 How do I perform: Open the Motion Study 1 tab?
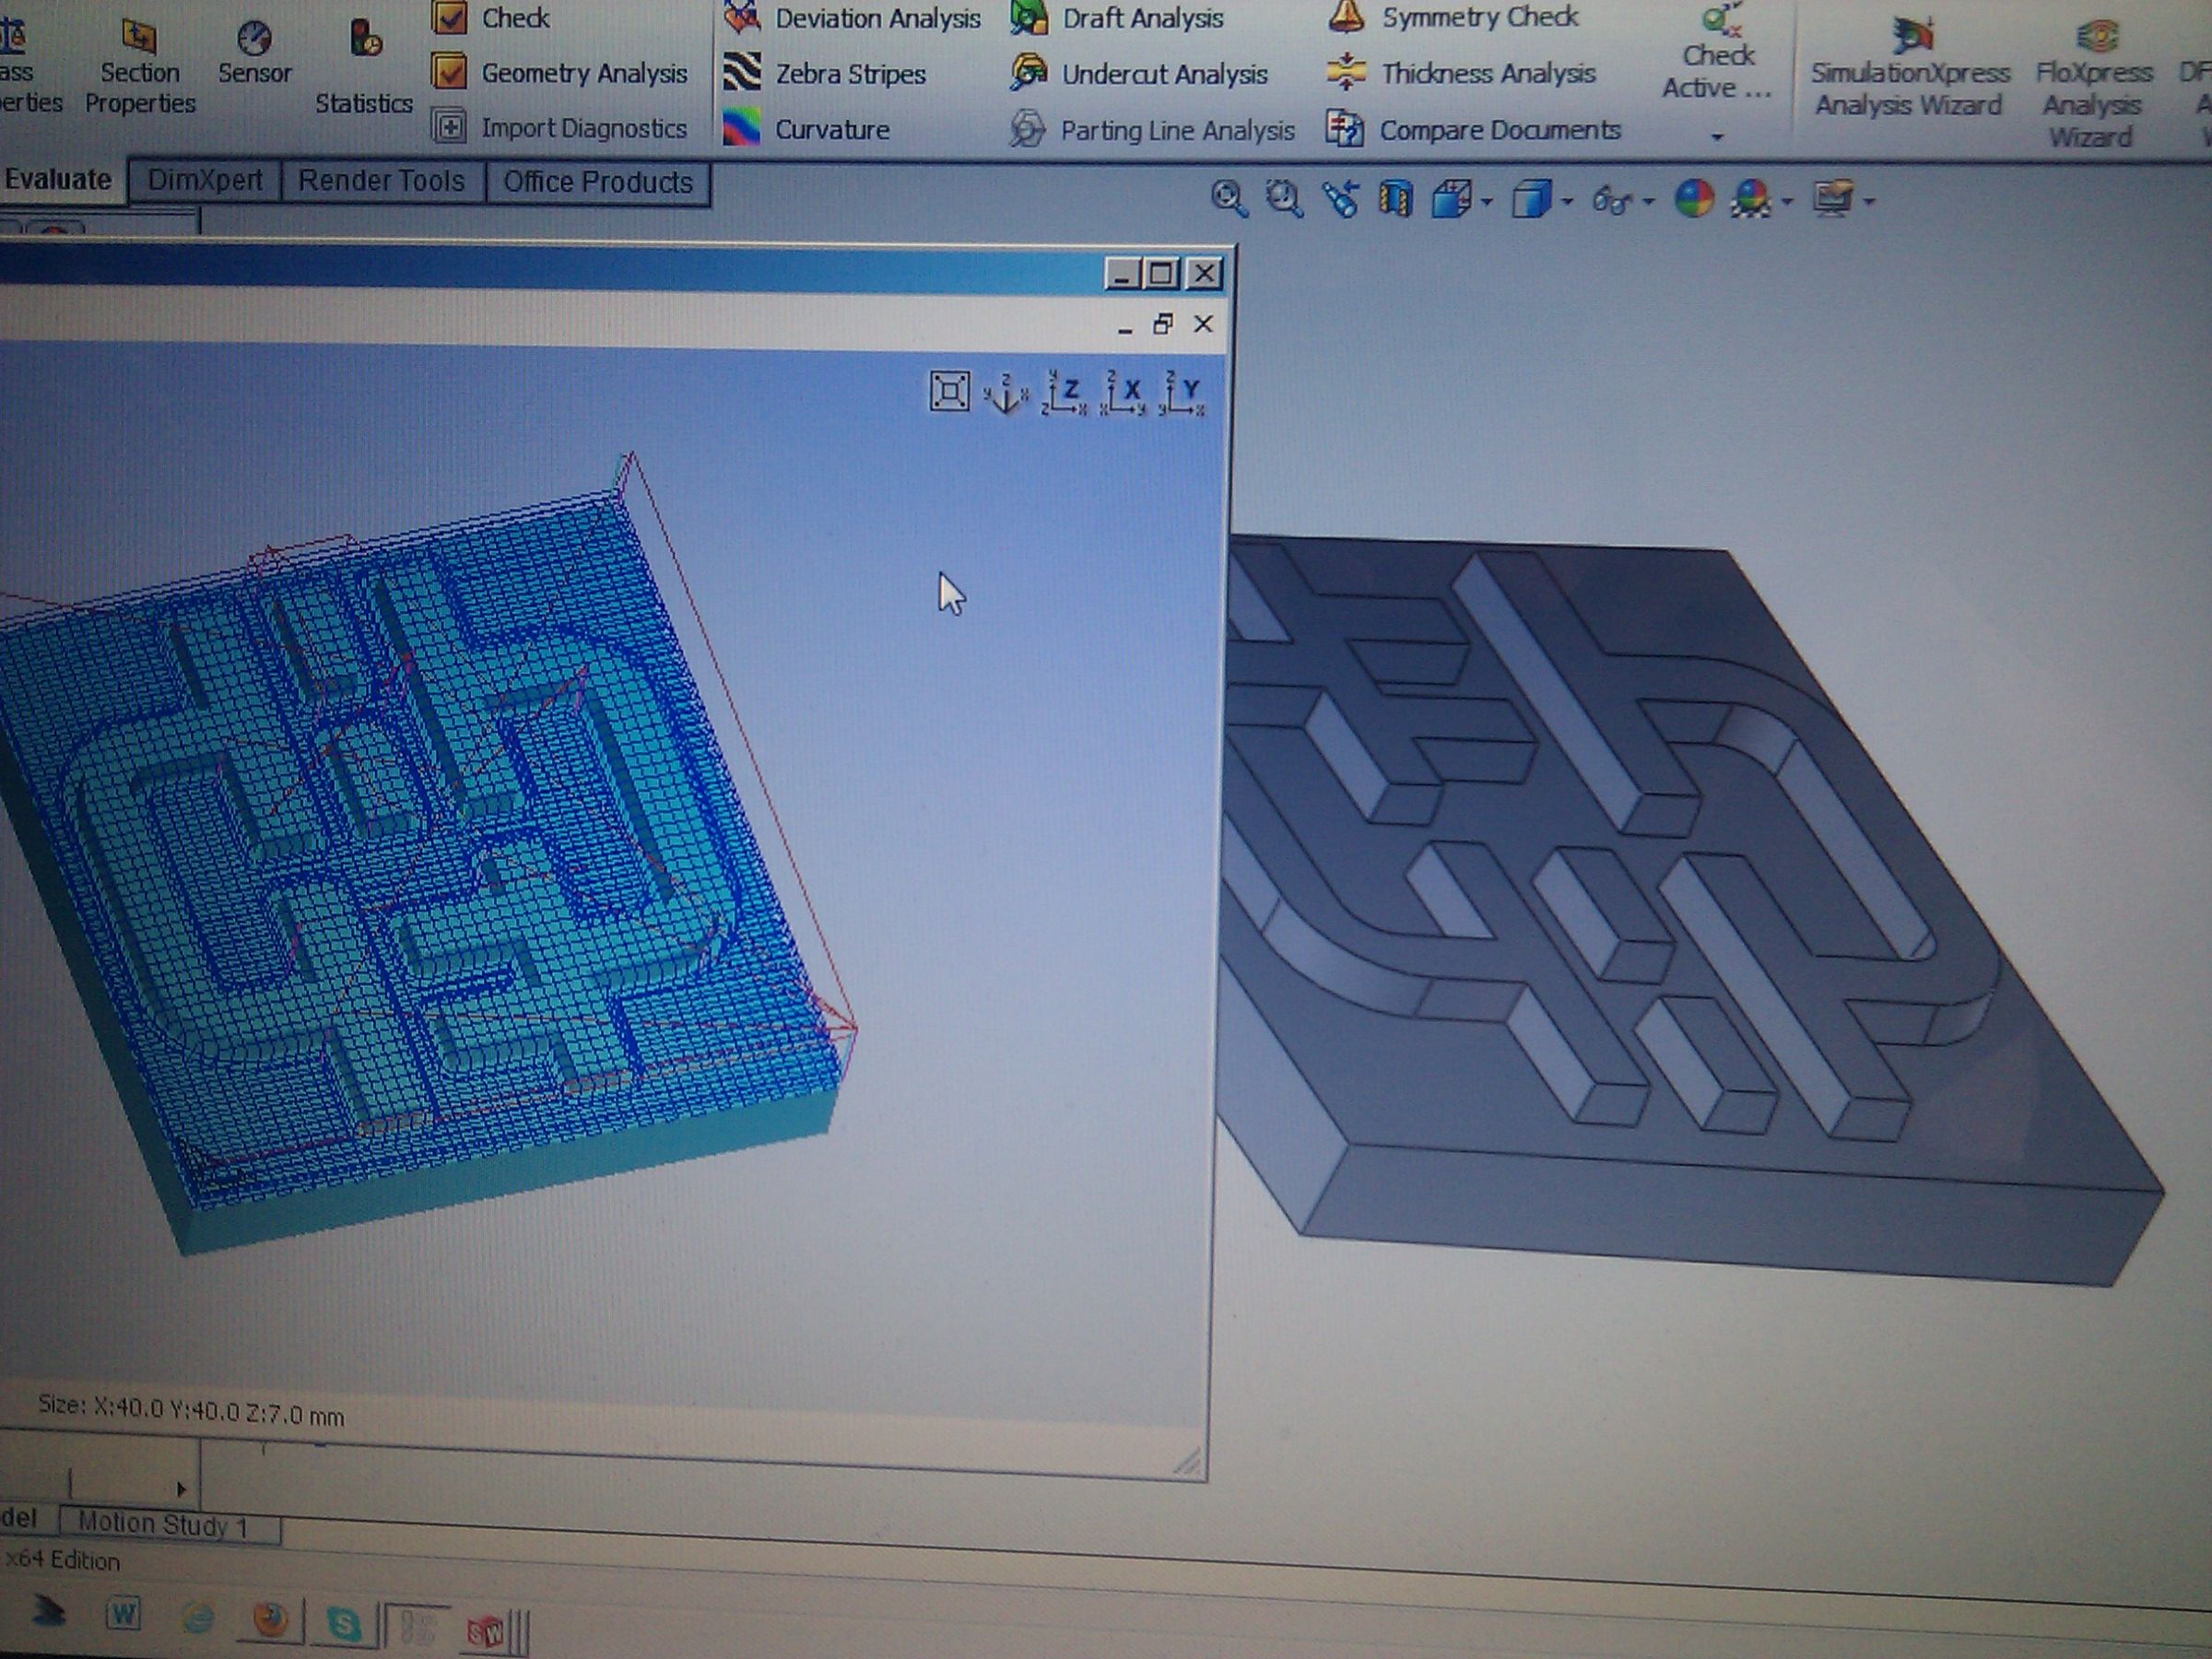point(164,1525)
